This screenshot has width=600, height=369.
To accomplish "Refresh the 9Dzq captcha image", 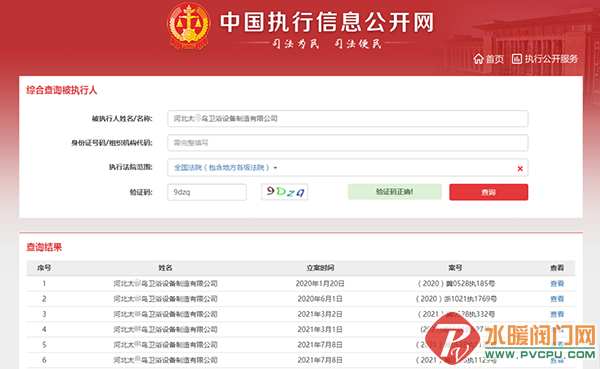I will pos(284,192).
